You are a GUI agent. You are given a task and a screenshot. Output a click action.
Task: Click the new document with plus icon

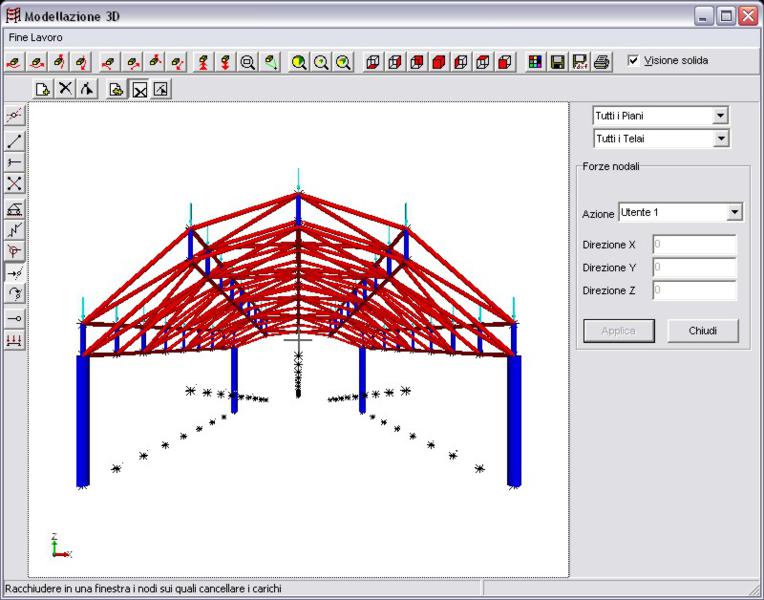pyautogui.click(x=43, y=89)
